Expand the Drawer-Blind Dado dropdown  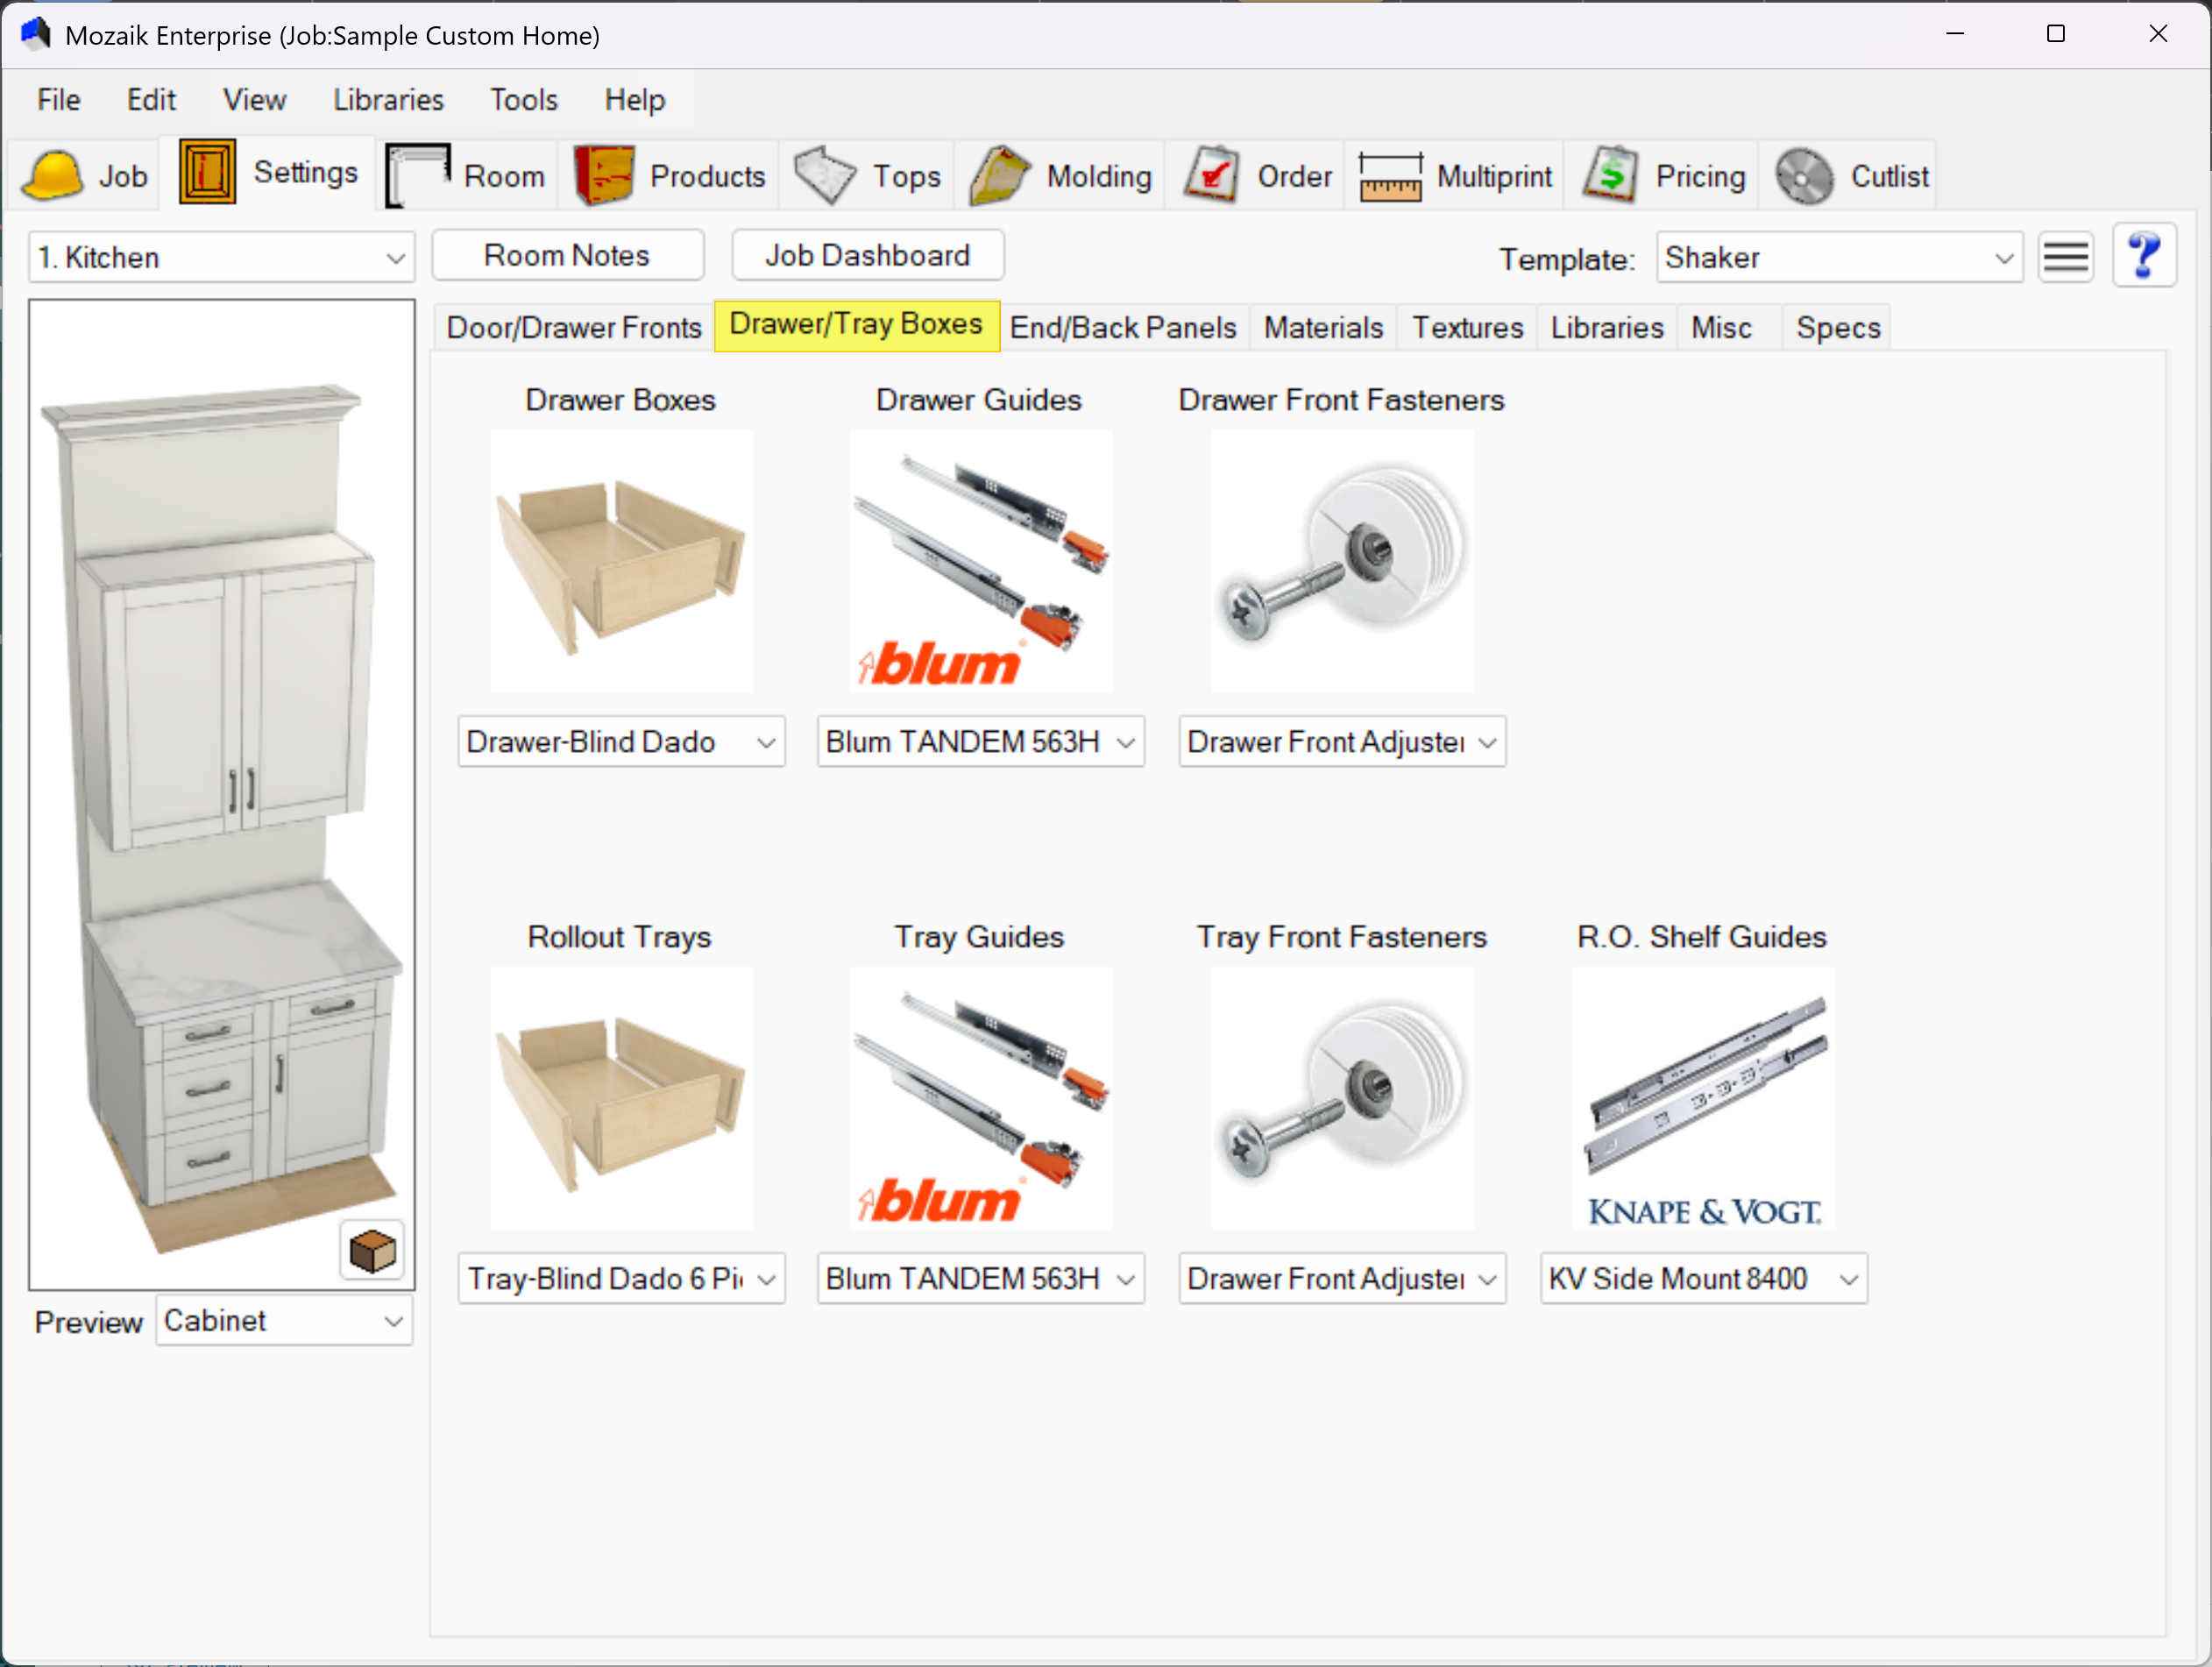(621, 742)
